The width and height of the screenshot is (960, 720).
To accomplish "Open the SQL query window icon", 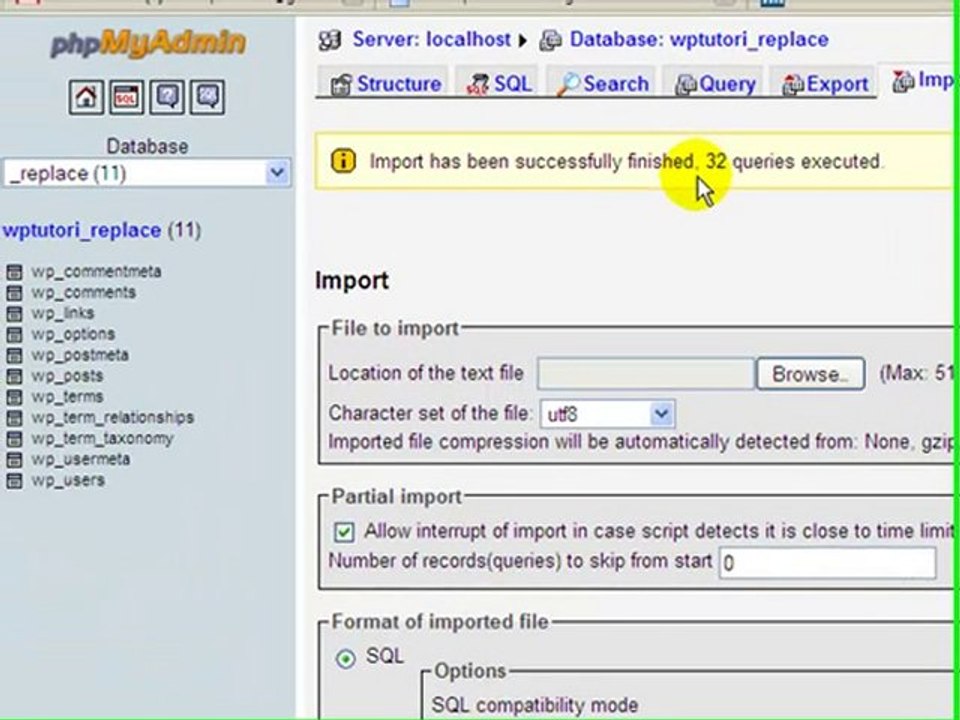I will [x=126, y=97].
